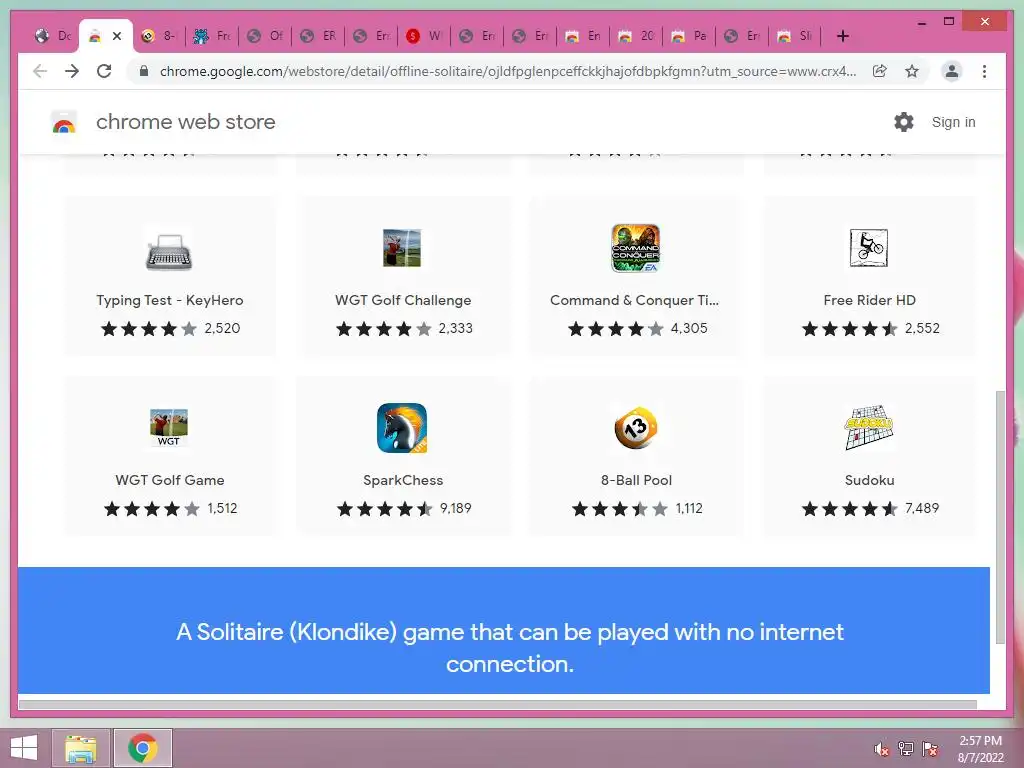Switch to the Fr tab with frog icon
The image size is (1024, 768).
coord(212,36)
